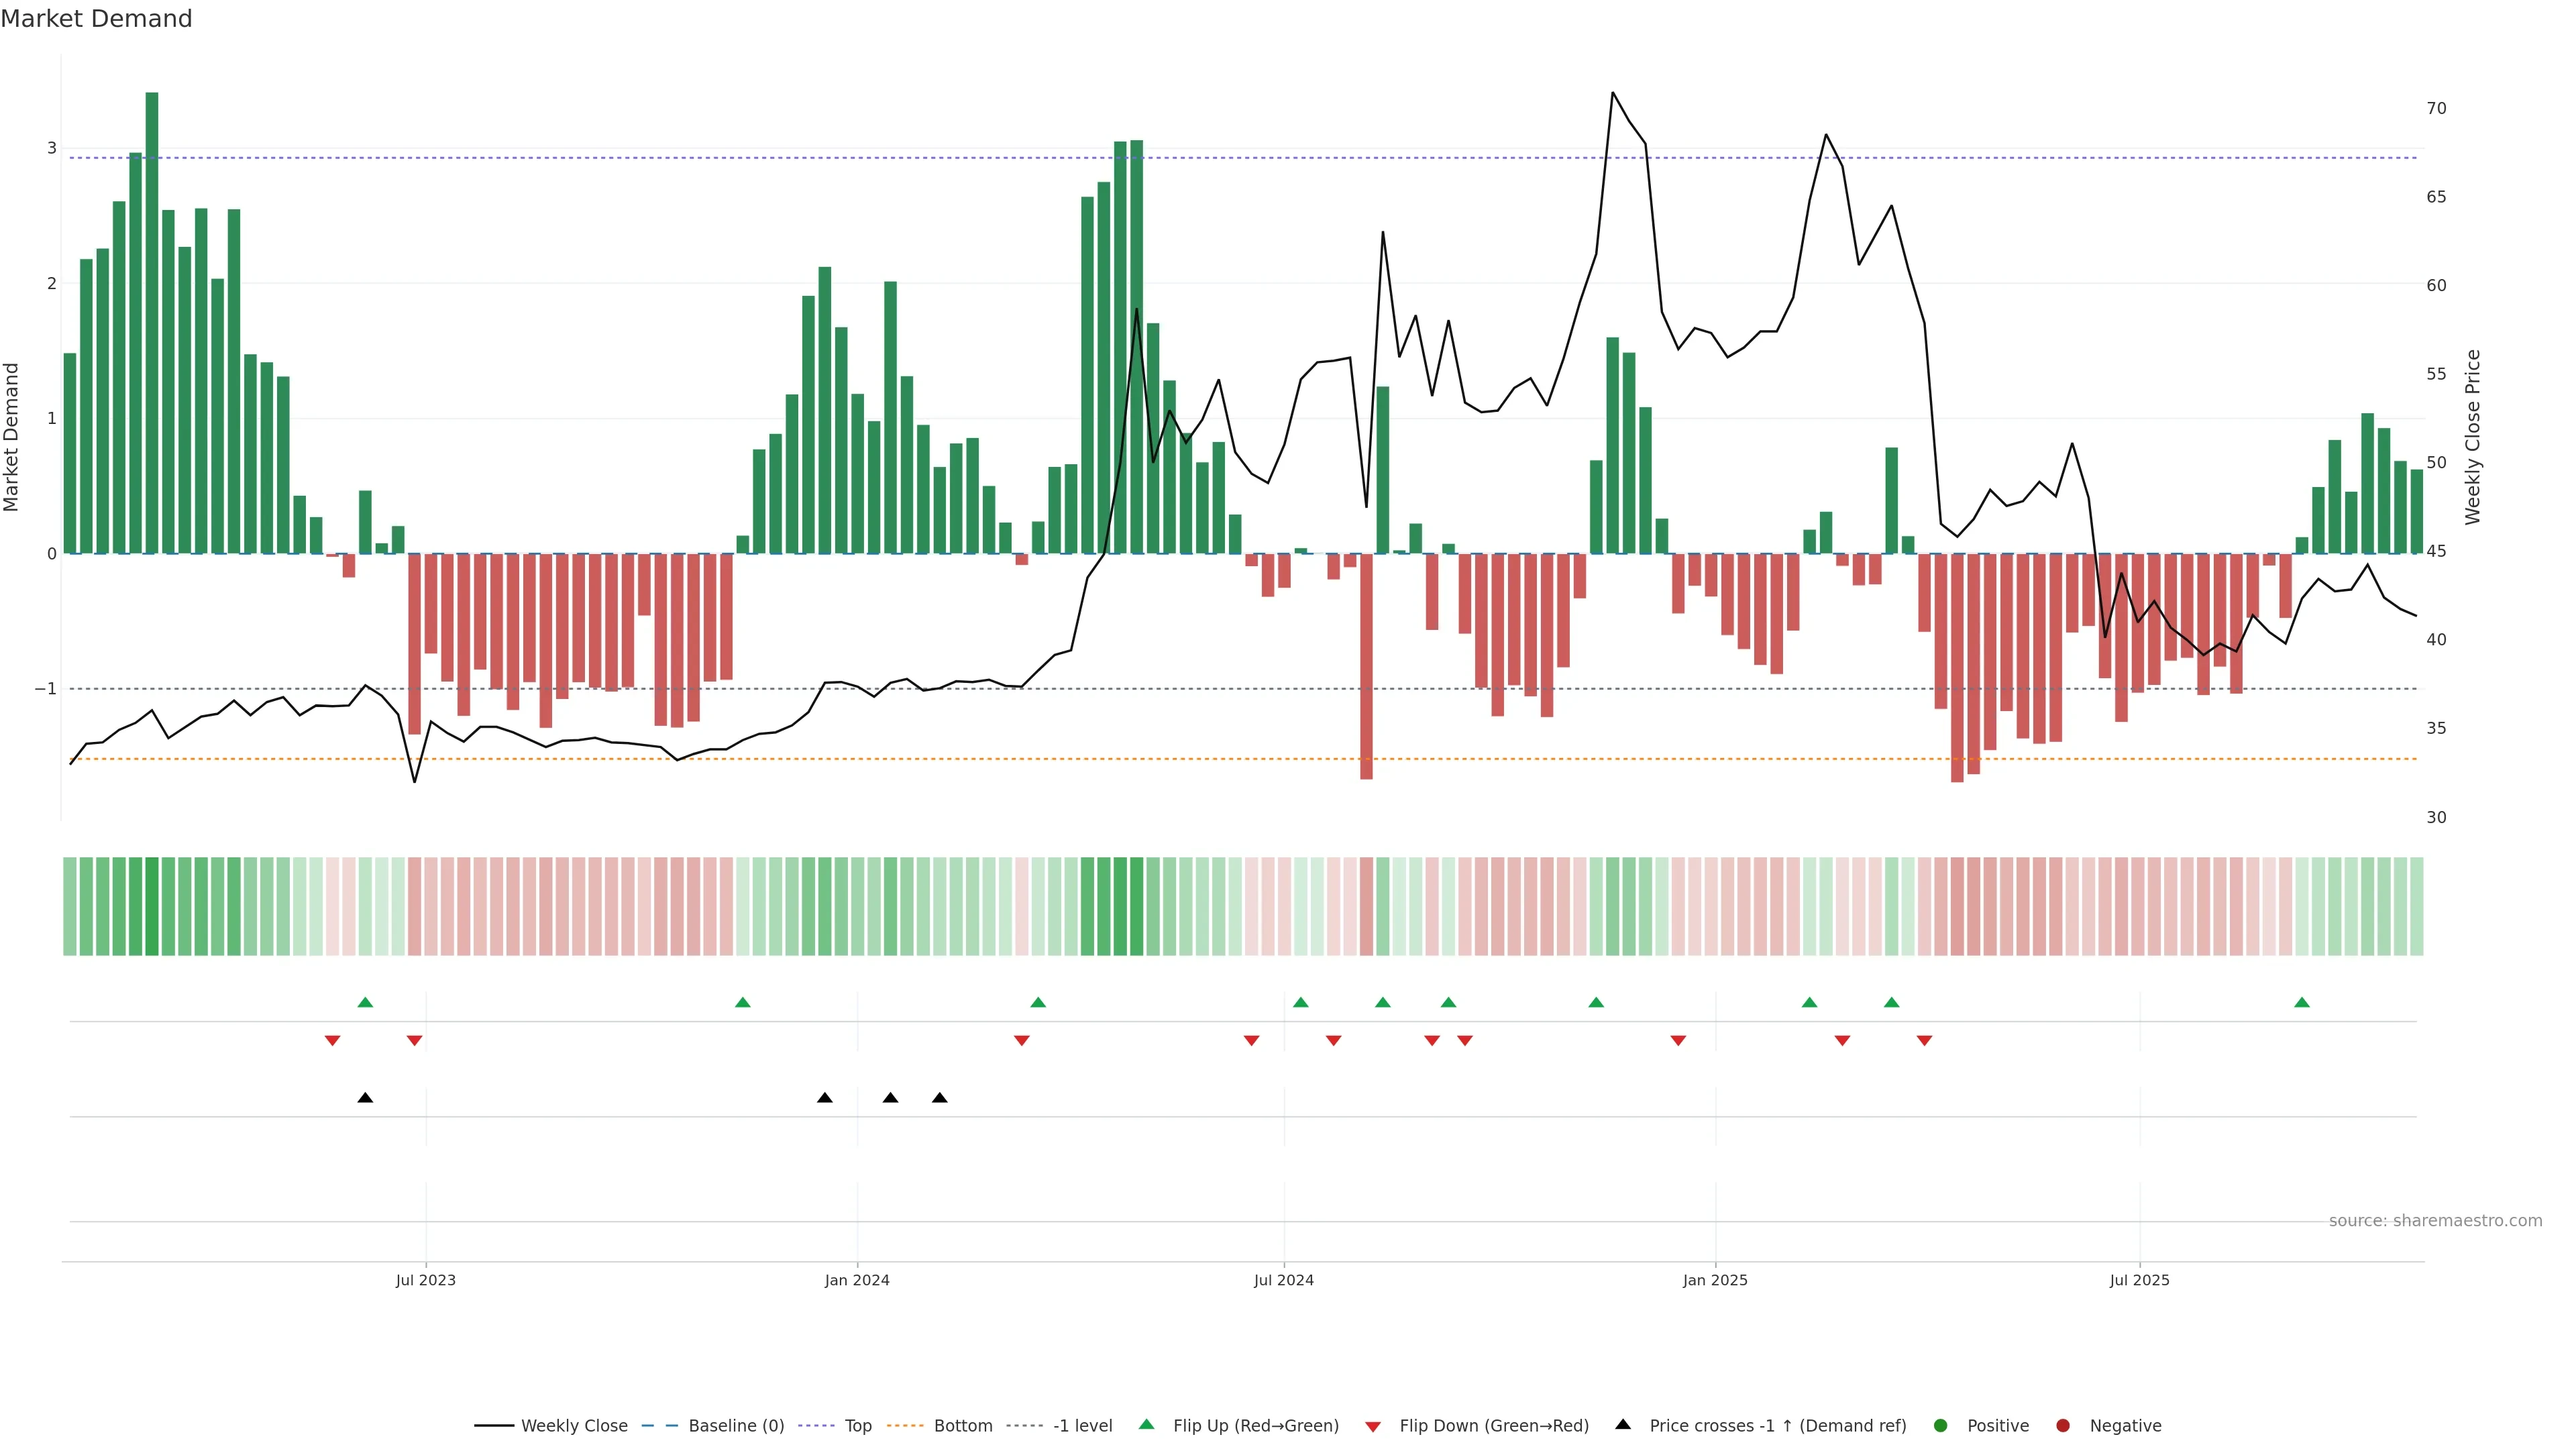Click the Weekly Close Price axis title
This screenshot has height=1449, width=2576.
(2473, 437)
